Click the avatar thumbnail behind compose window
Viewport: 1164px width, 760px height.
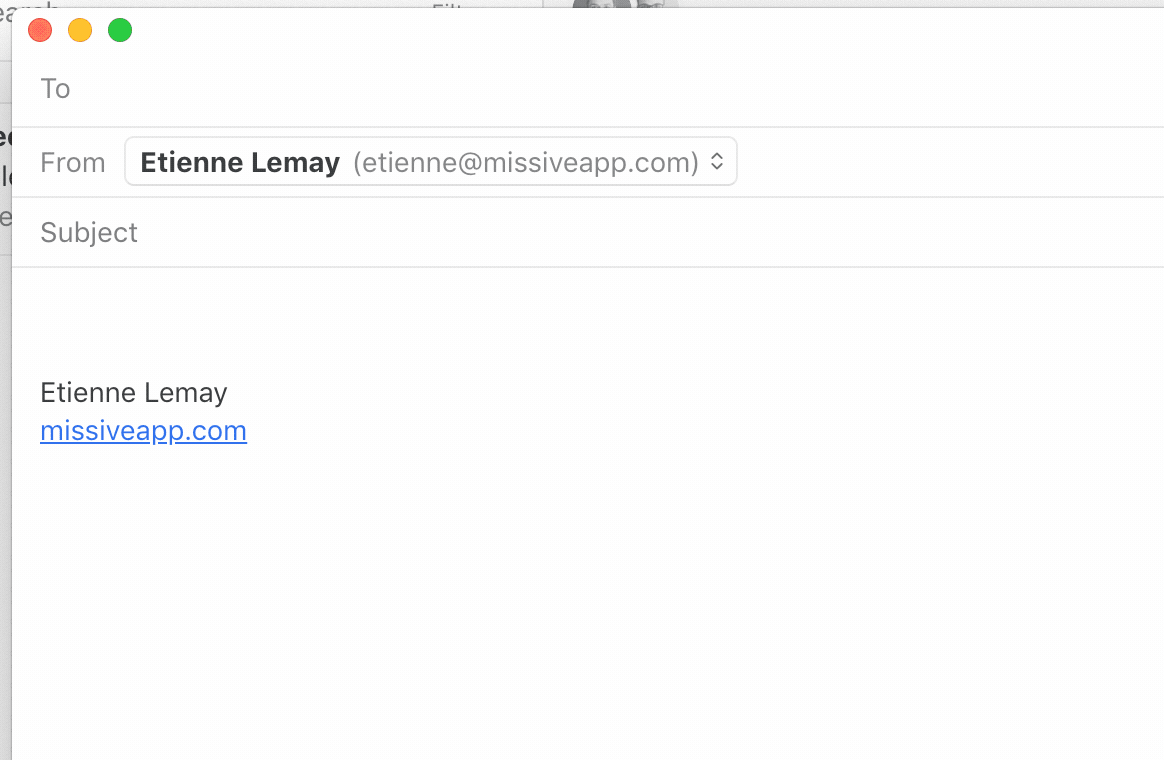pyautogui.click(x=625, y=4)
